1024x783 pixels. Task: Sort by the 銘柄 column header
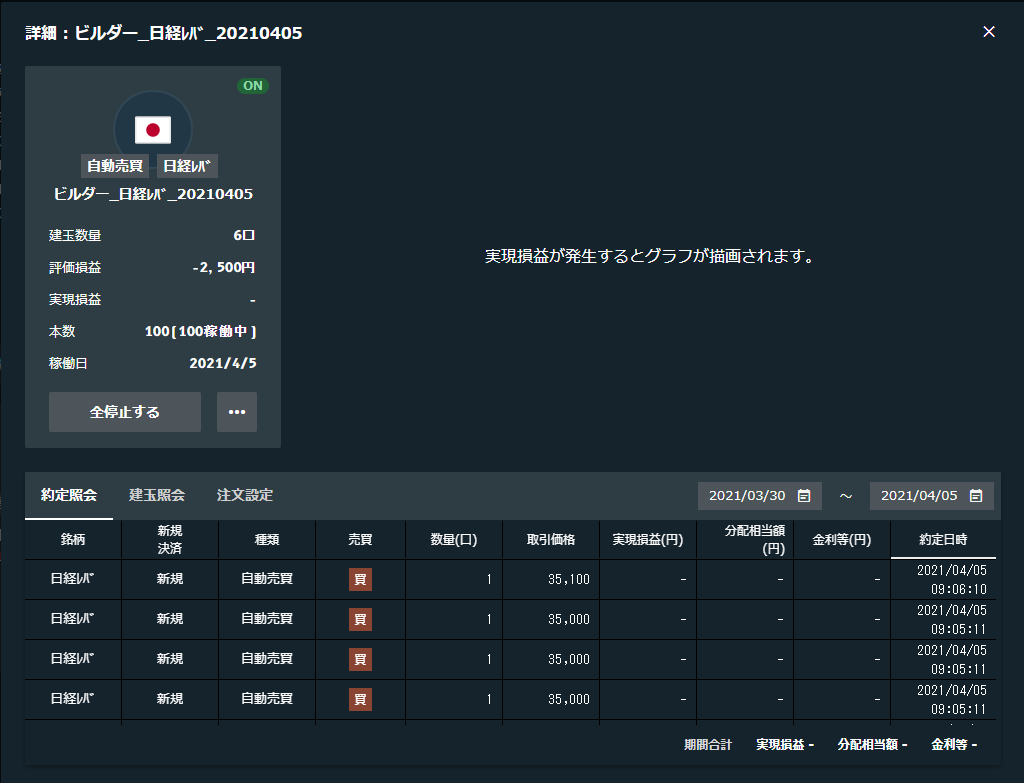[73, 540]
